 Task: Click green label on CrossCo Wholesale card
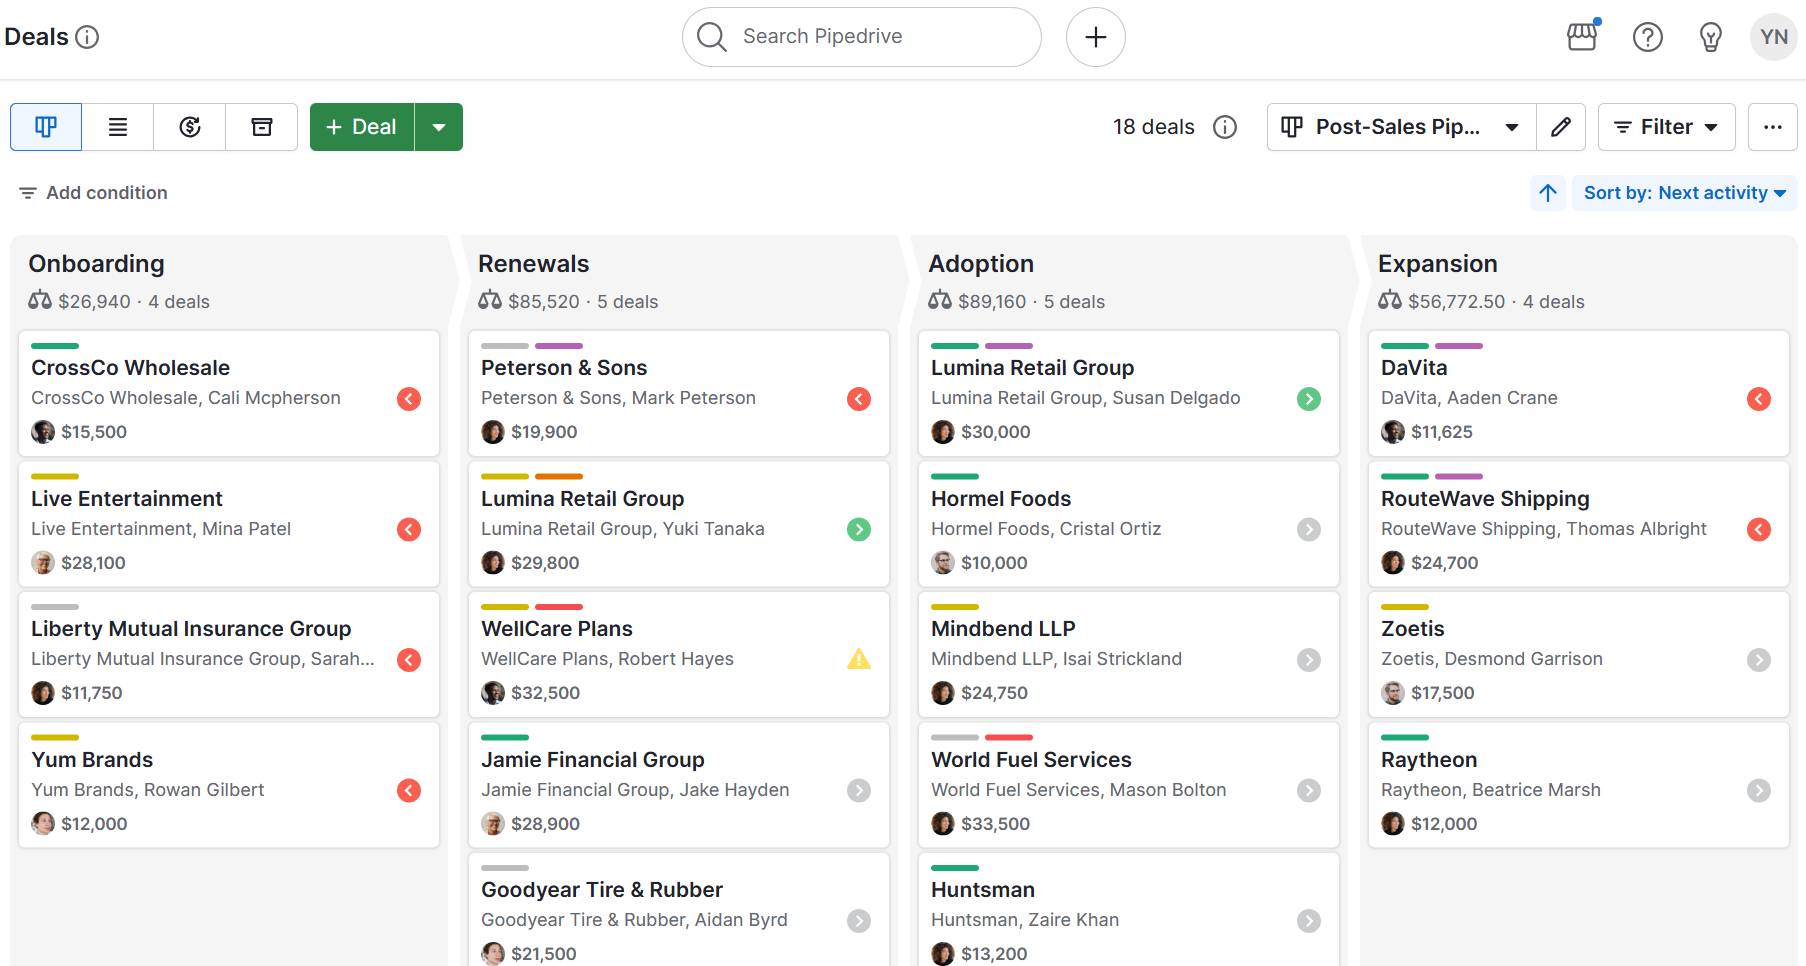pos(55,346)
